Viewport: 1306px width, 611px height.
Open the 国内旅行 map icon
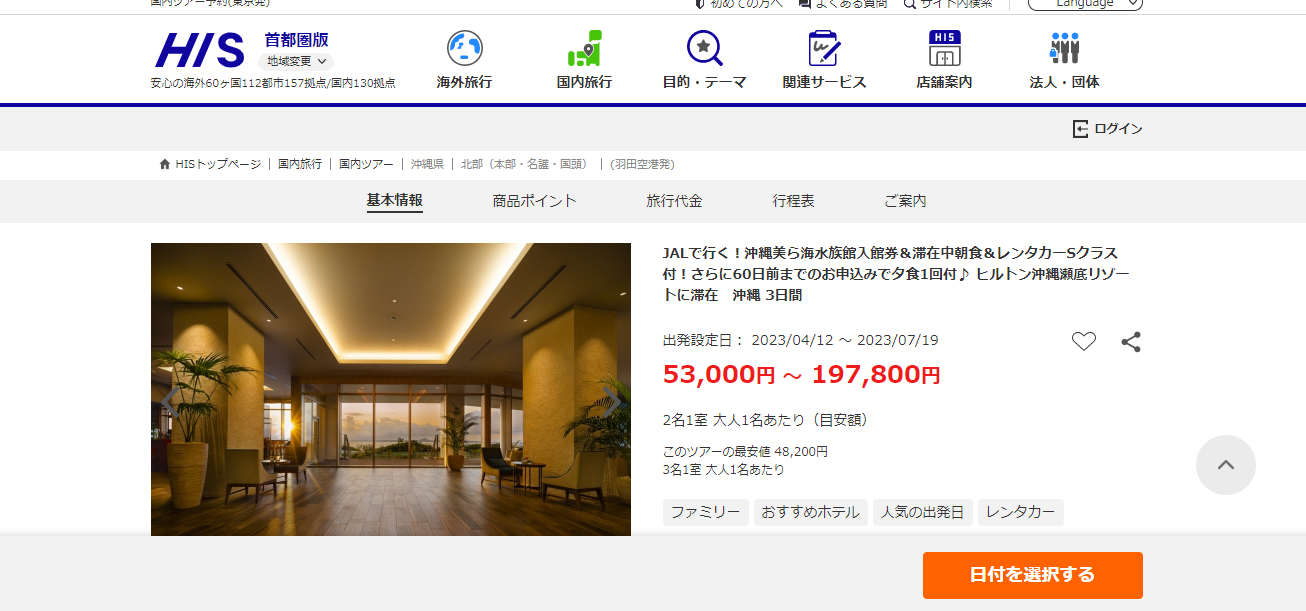(x=584, y=48)
